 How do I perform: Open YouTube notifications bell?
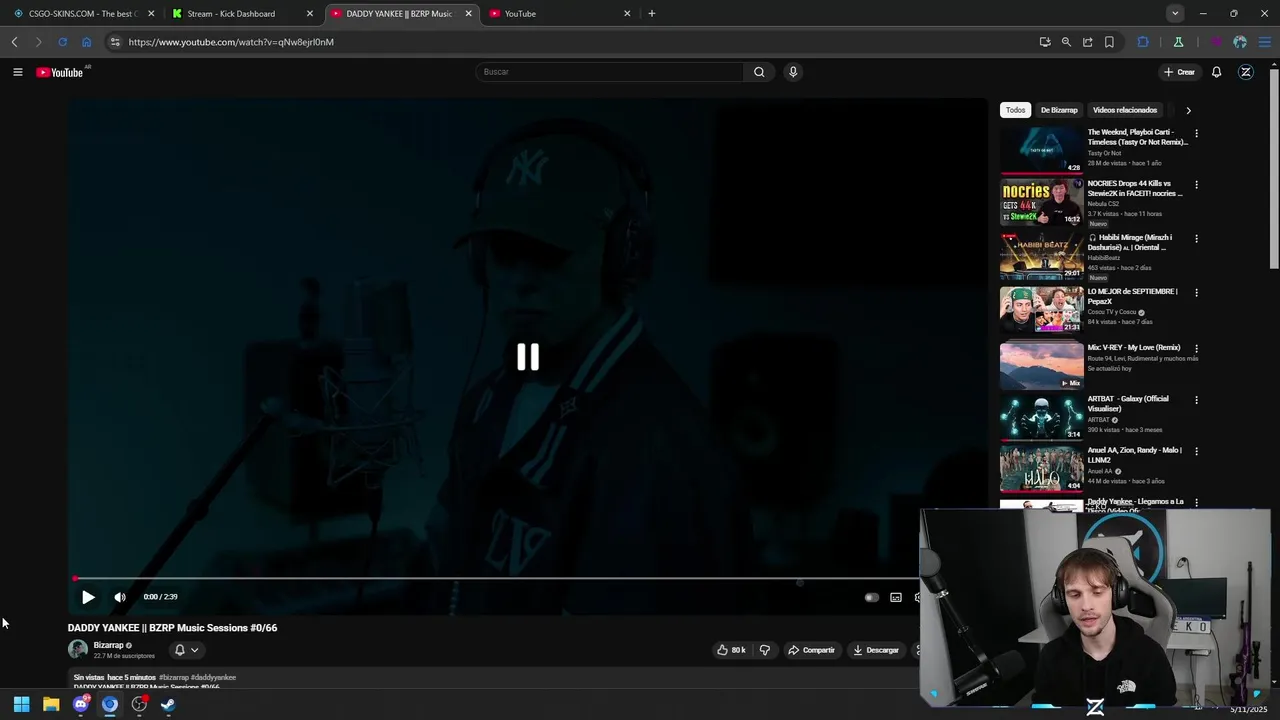coord(1216,72)
